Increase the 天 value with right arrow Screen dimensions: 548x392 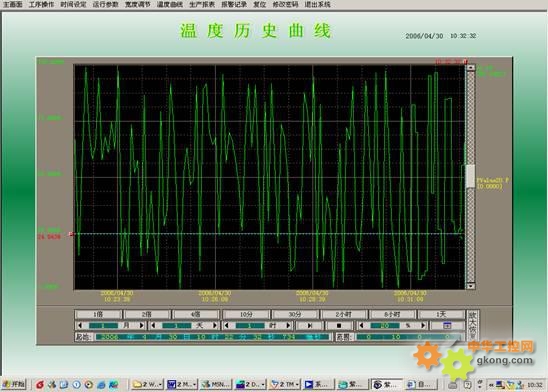tap(215, 326)
